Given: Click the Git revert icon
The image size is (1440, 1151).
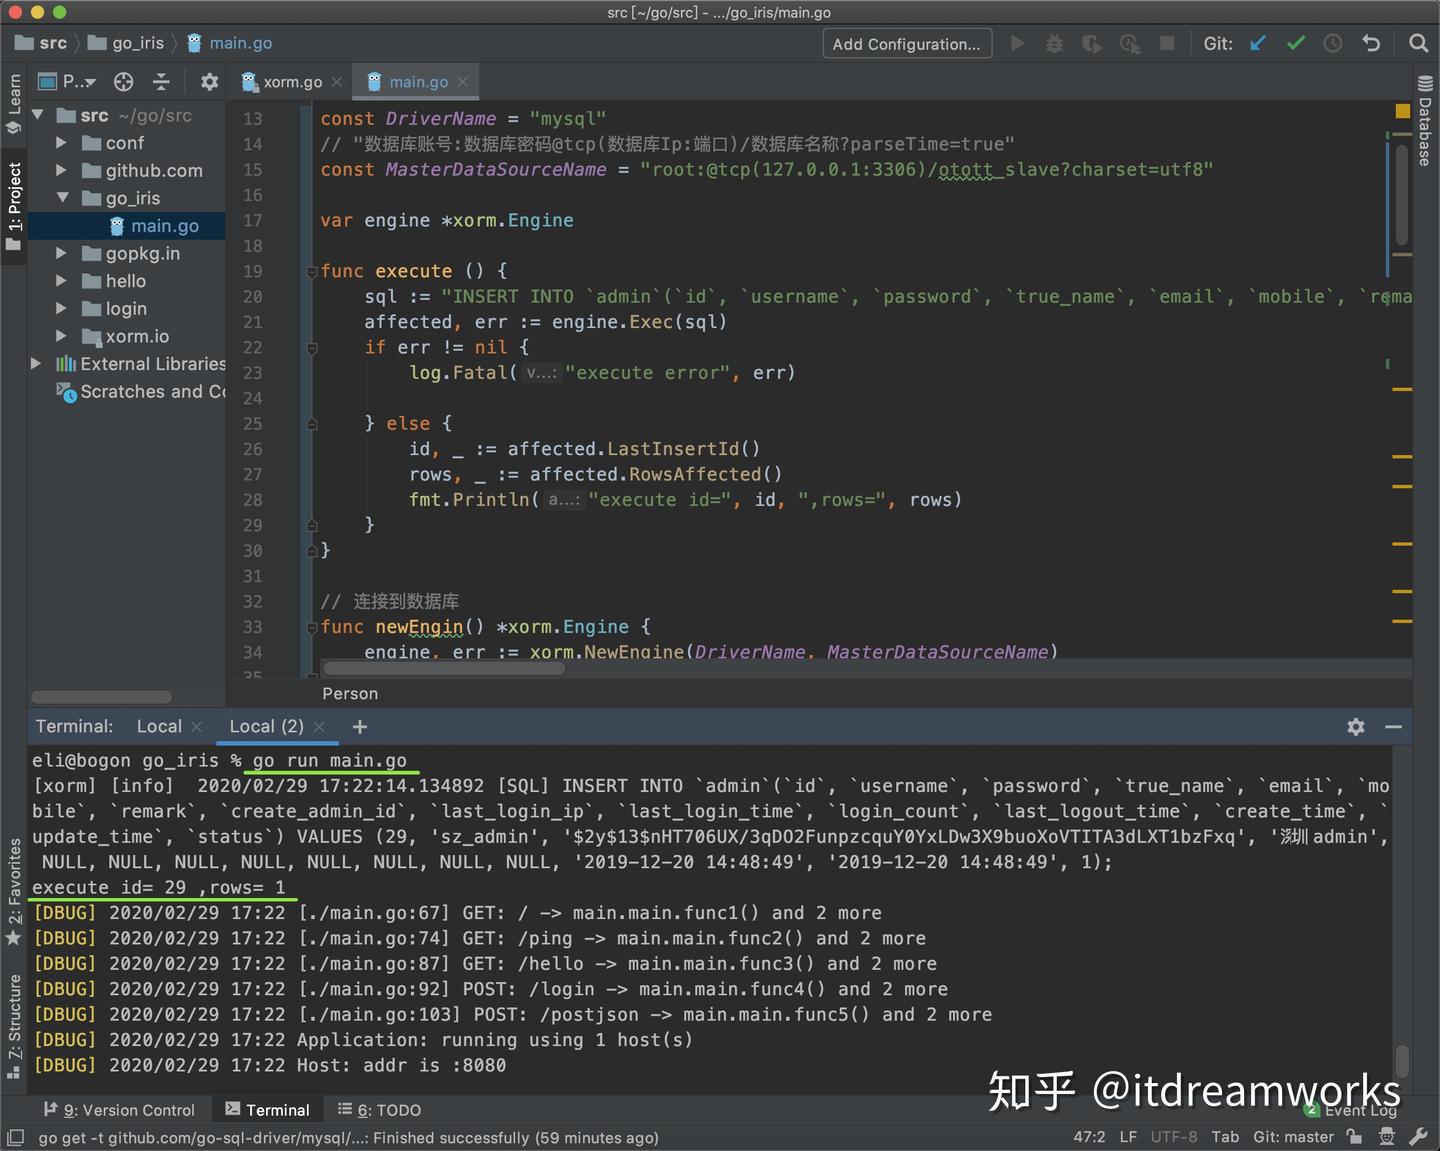Looking at the screenshot, I should click(x=1371, y=43).
